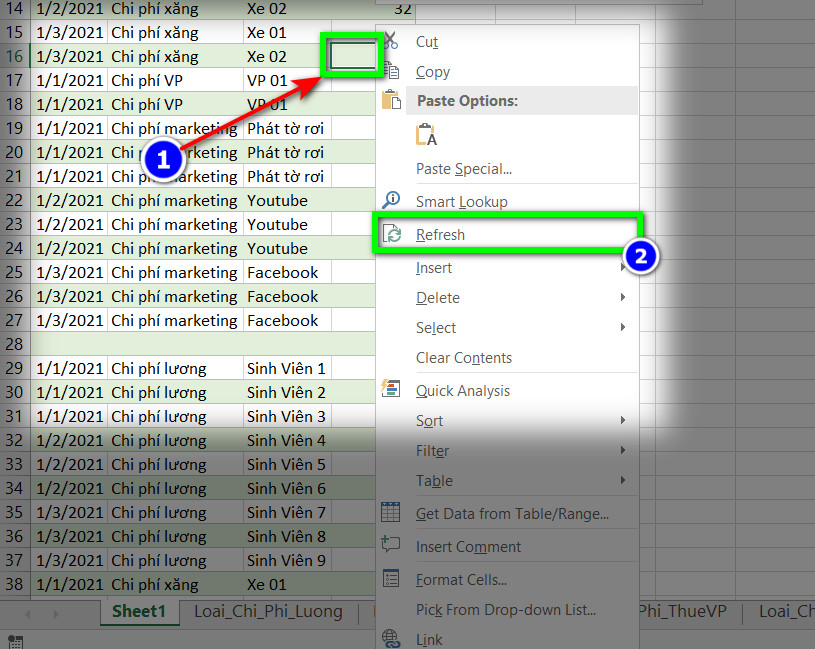Screen dimensions: 815x649
Task: Click the Refresh icon
Action: point(391,234)
